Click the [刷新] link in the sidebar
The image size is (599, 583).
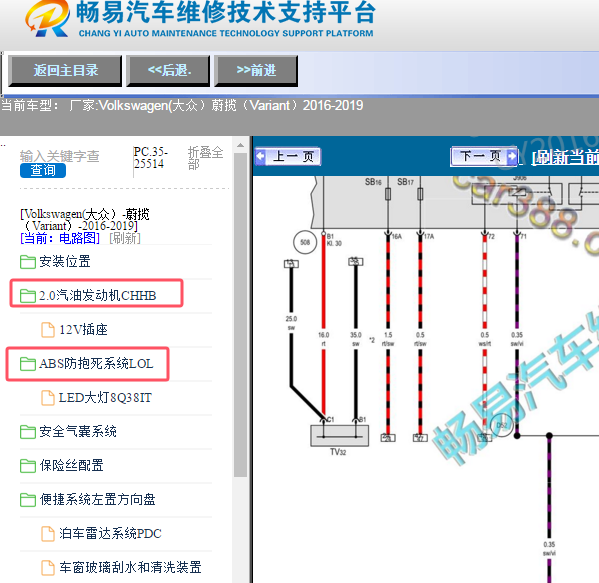click(125, 238)
